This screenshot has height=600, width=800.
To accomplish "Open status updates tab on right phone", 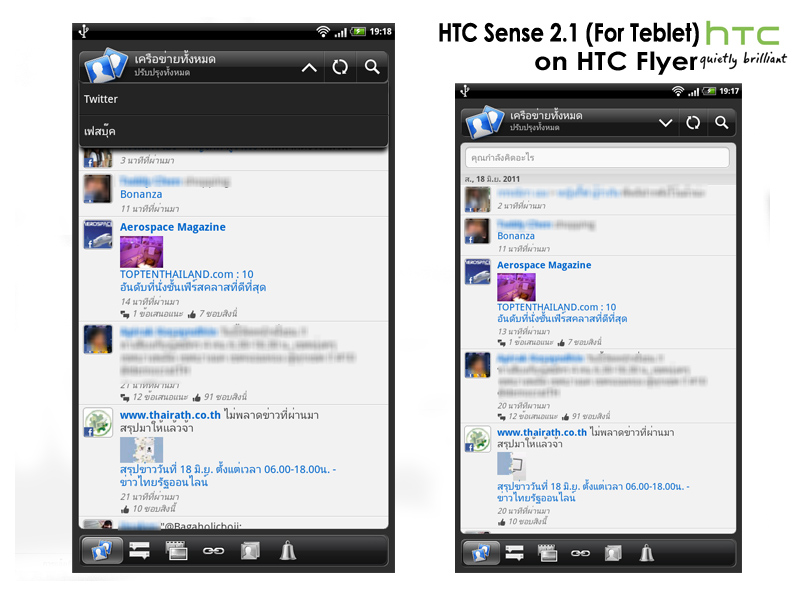I will coord(514,553).
